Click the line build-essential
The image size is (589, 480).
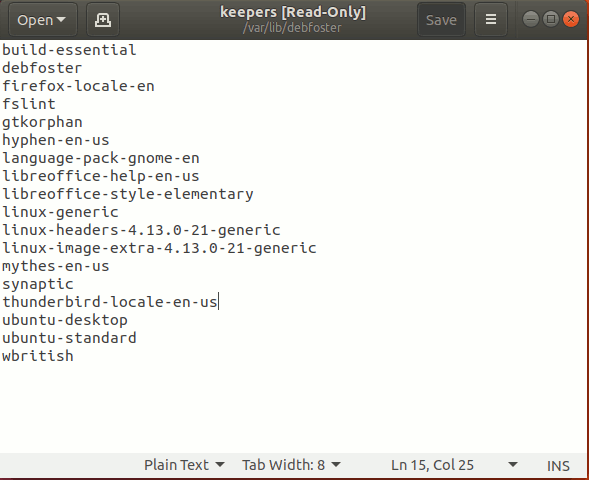69,50
